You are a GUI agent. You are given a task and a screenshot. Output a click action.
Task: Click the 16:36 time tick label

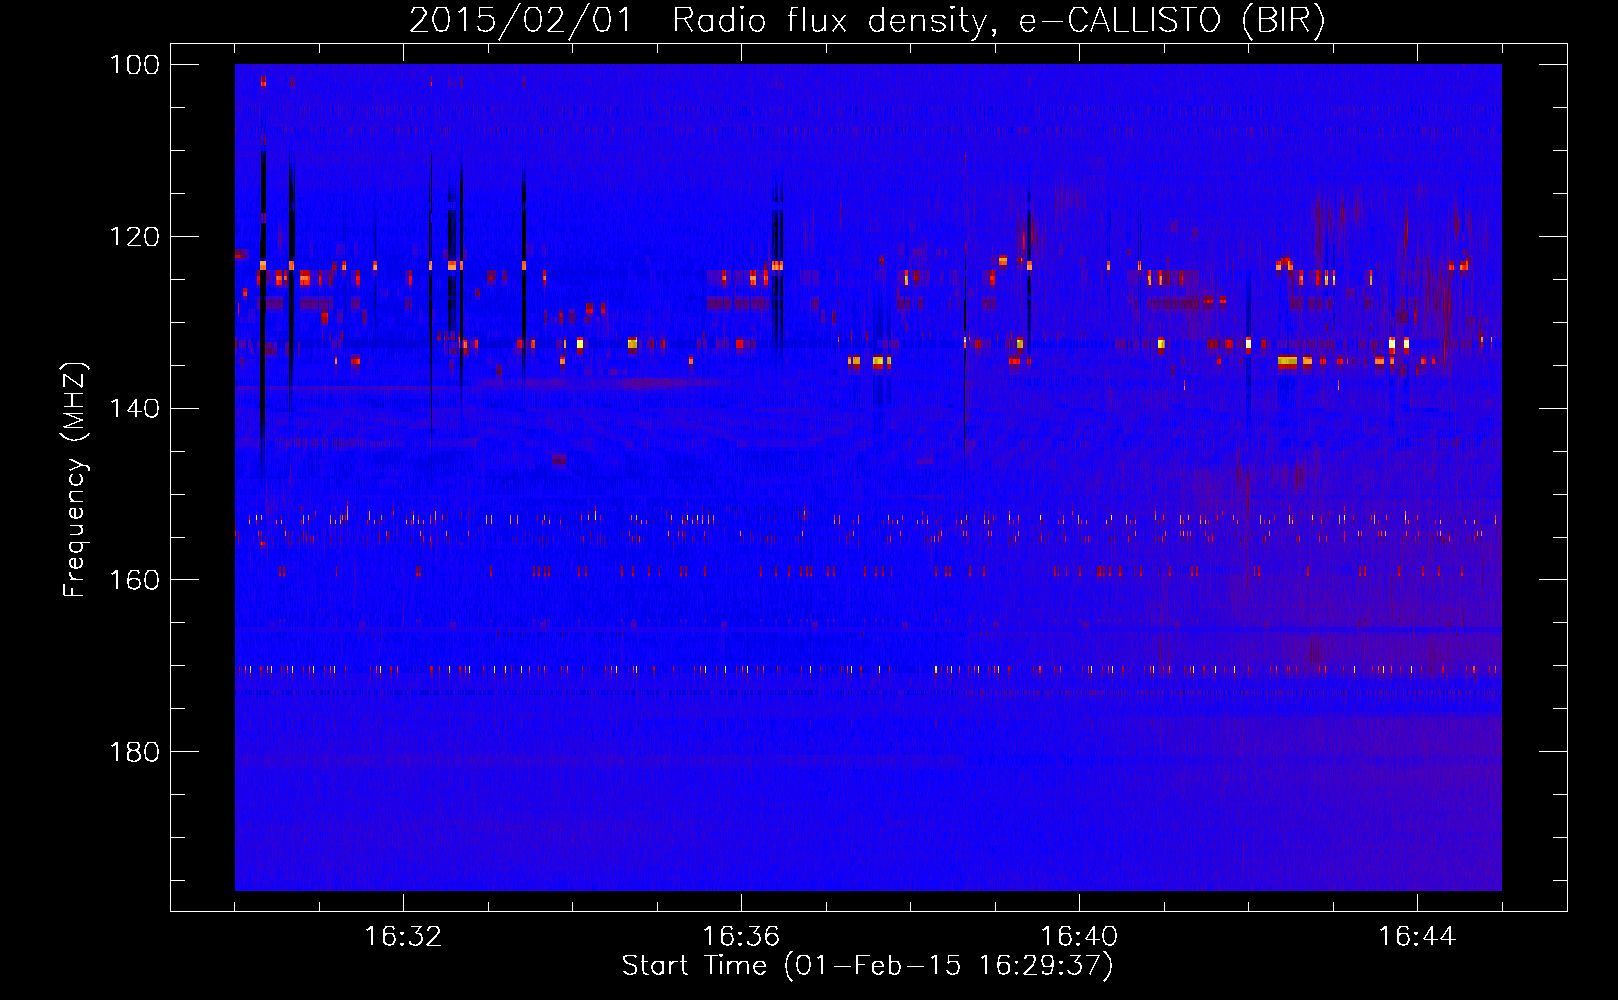741,937
